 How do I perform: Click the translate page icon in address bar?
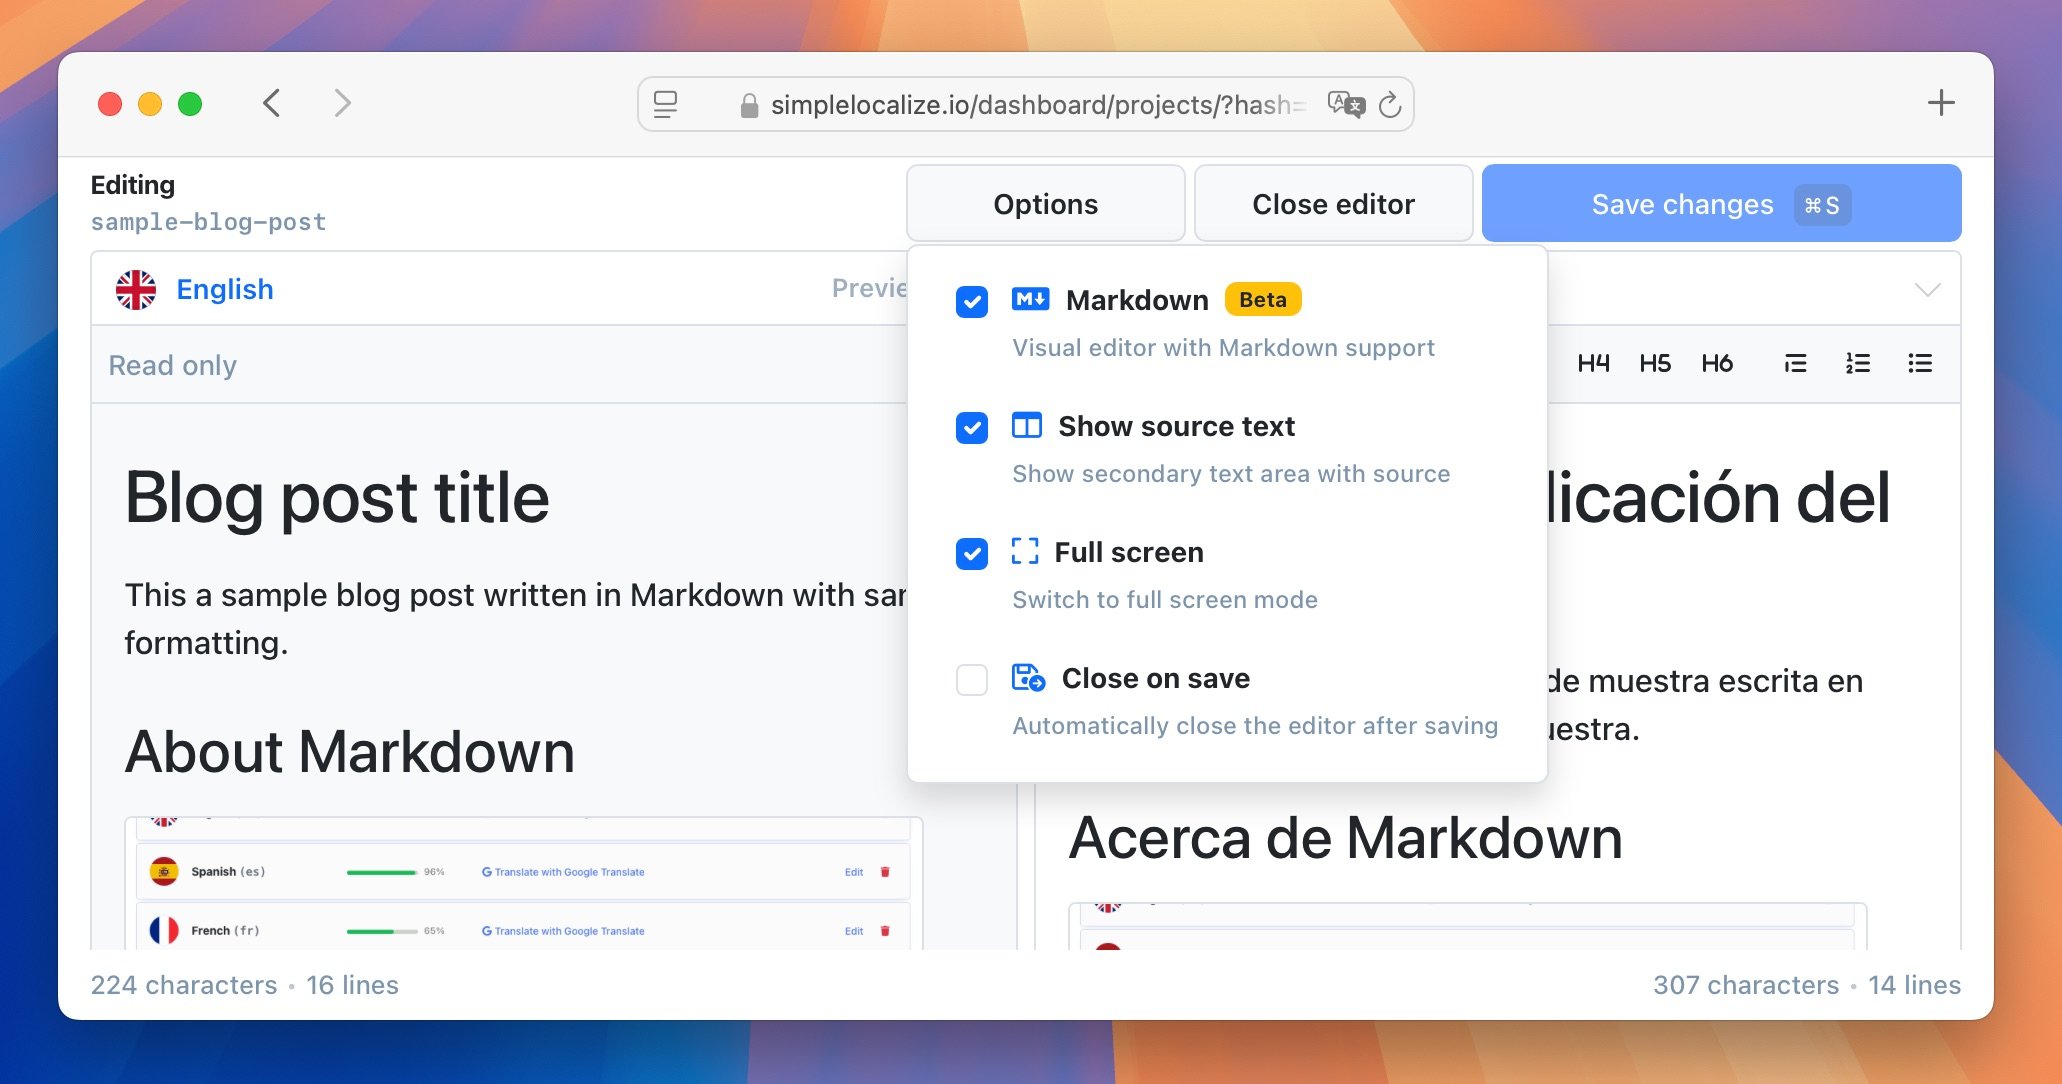click(1345, 104)
